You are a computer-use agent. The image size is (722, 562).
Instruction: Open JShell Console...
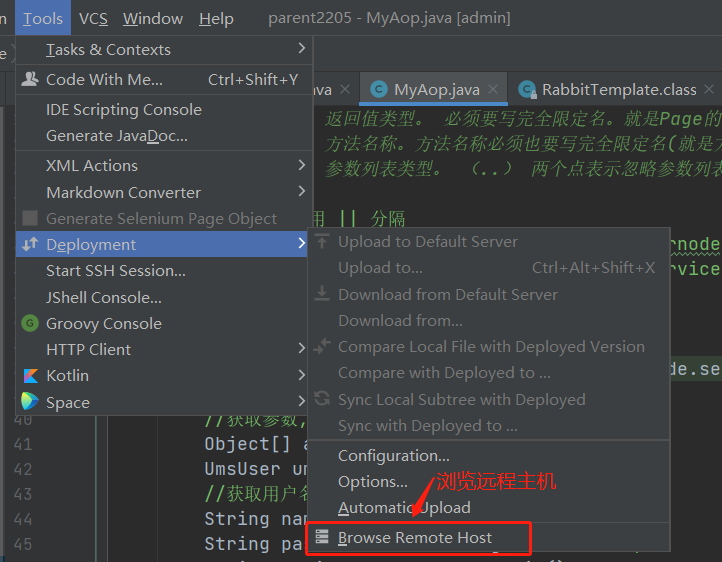162,297
